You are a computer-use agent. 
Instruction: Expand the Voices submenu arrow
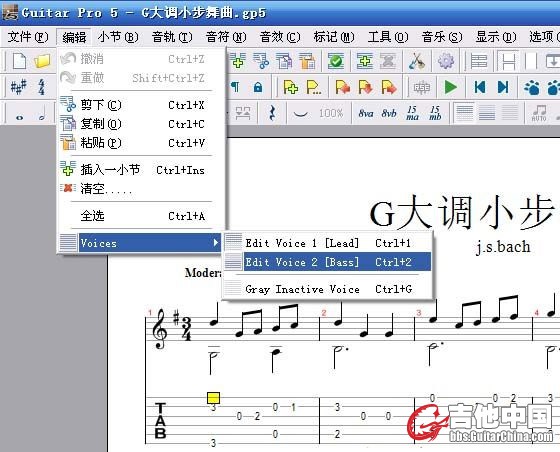(215, 242)
